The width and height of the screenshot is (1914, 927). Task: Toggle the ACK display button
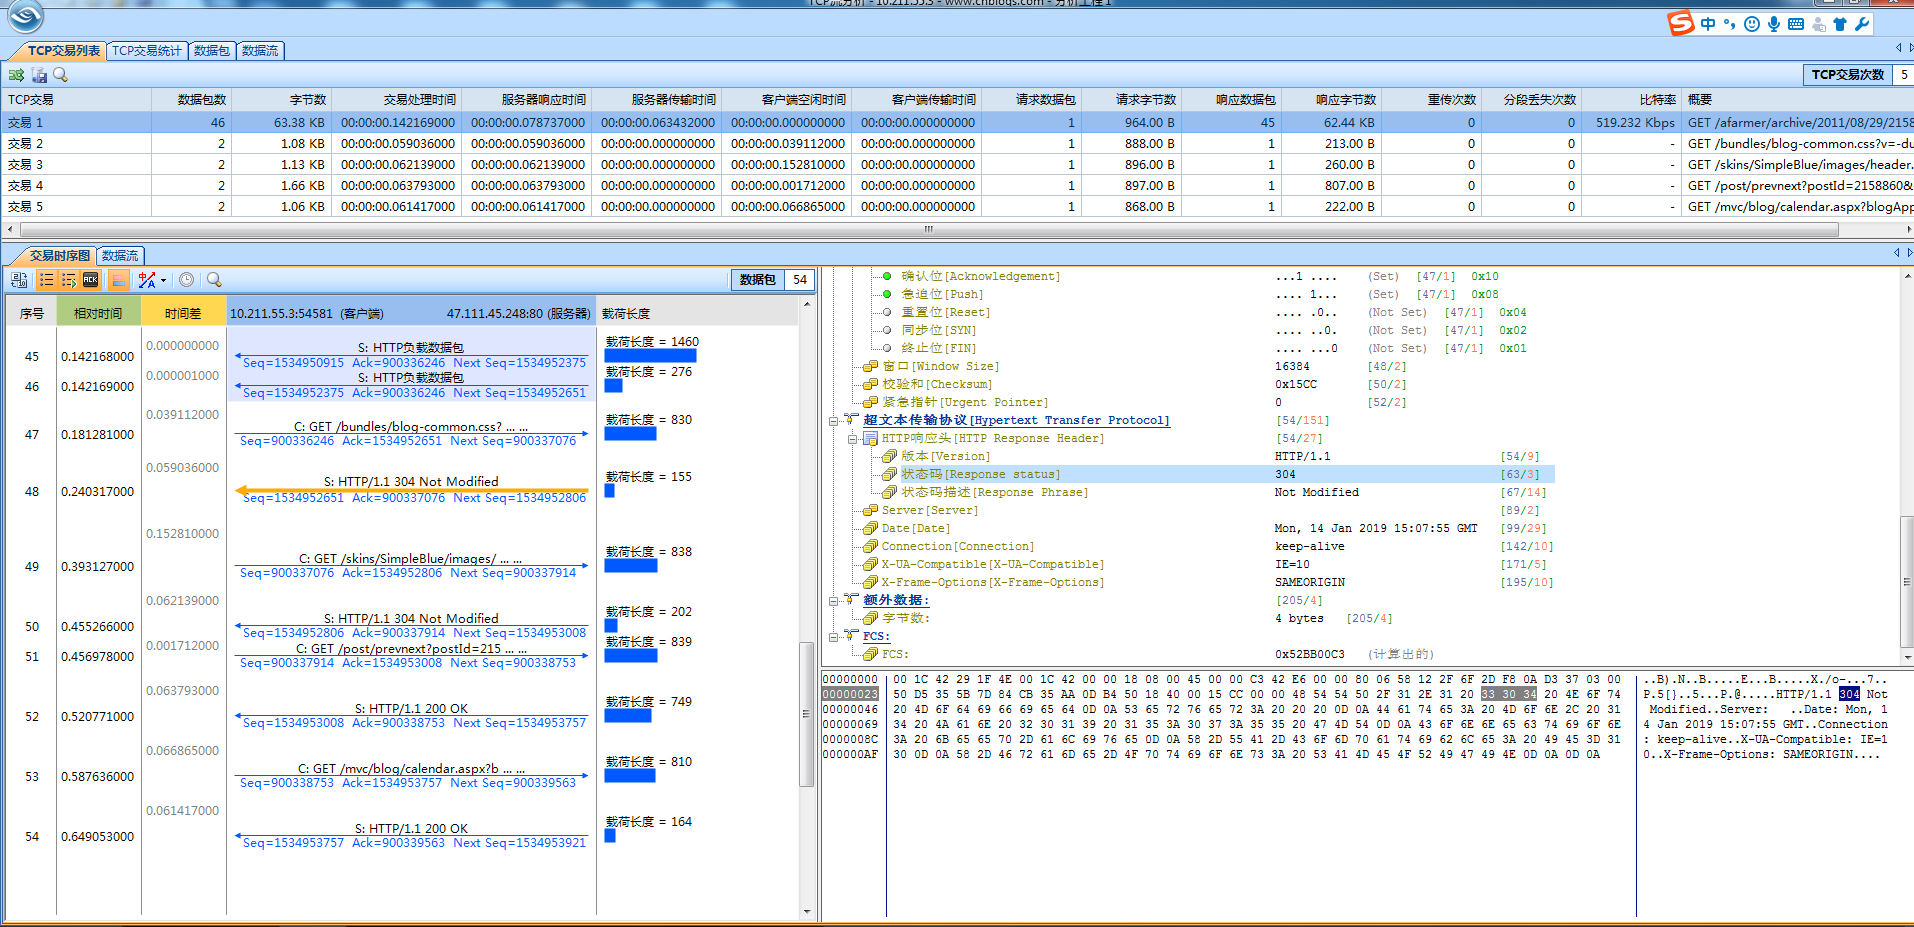coord(91,280)
